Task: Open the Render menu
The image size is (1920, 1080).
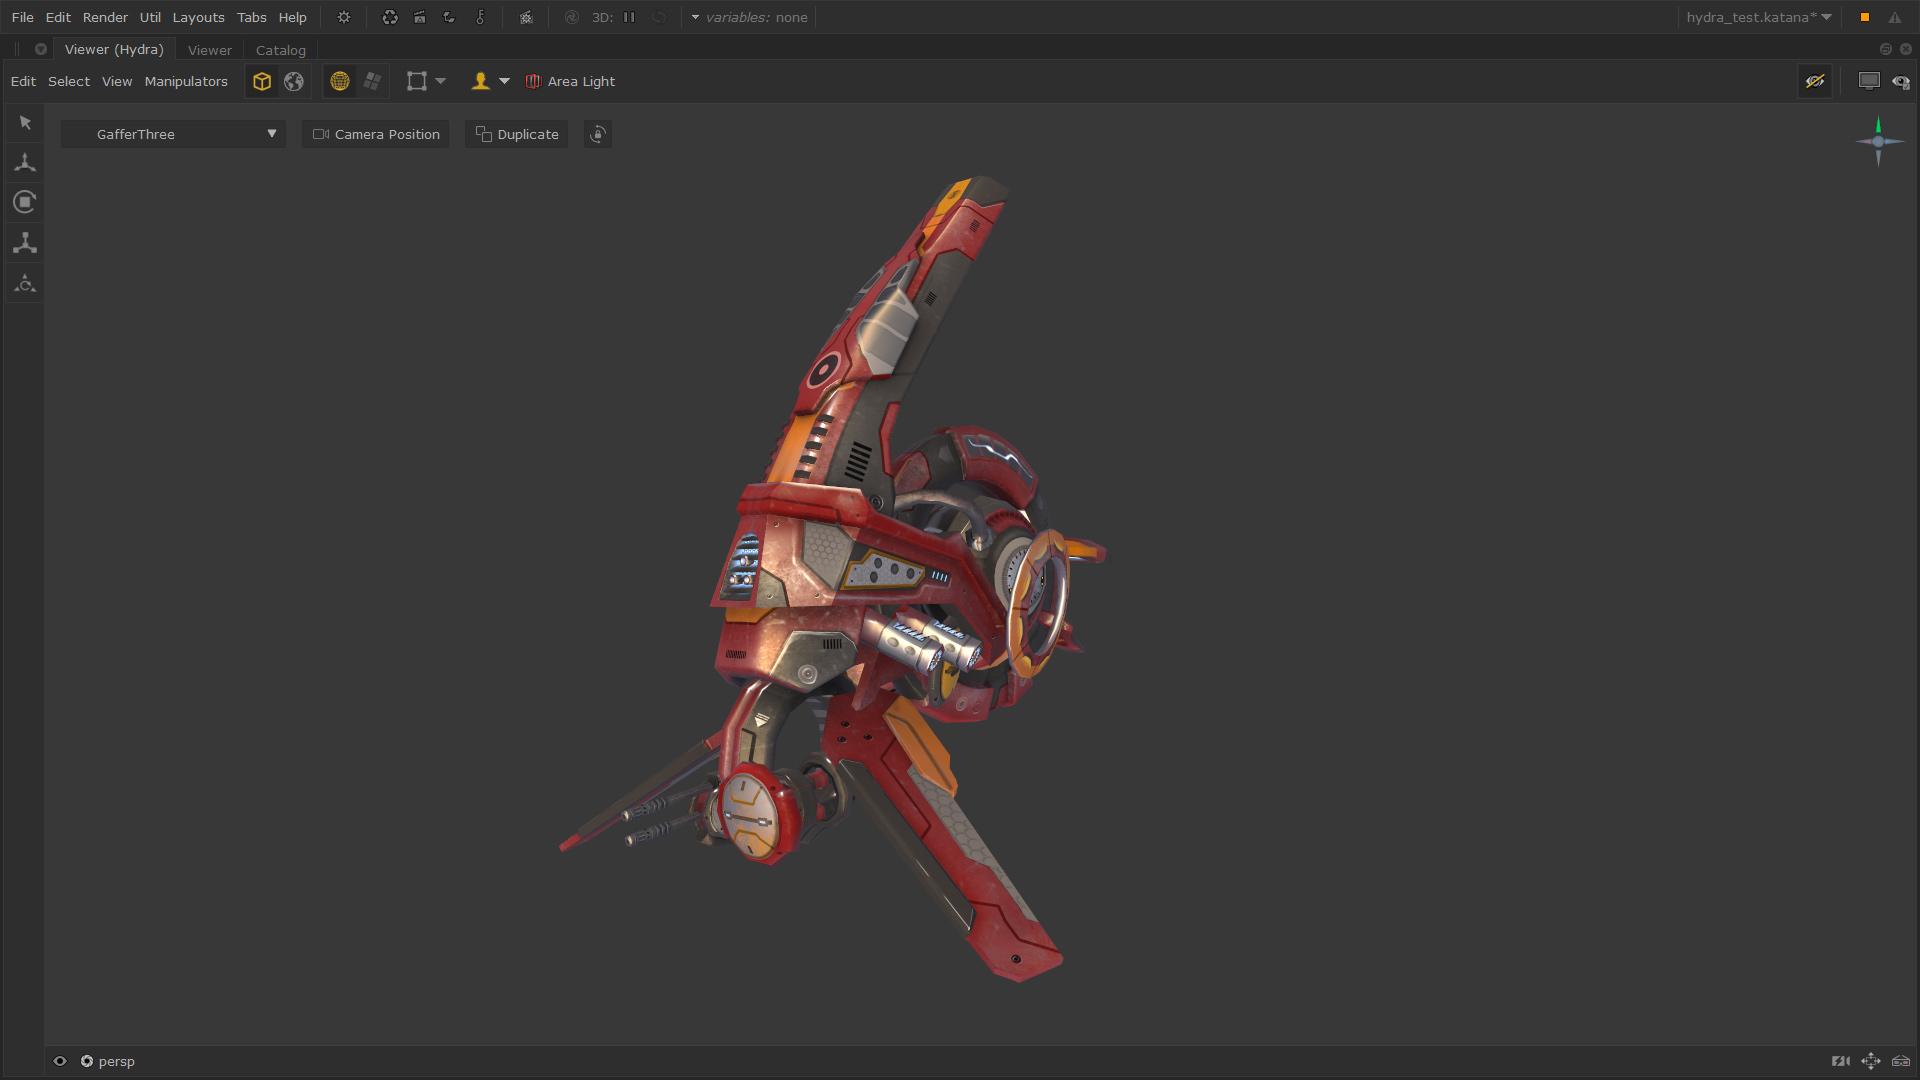Action: (105, 17)
